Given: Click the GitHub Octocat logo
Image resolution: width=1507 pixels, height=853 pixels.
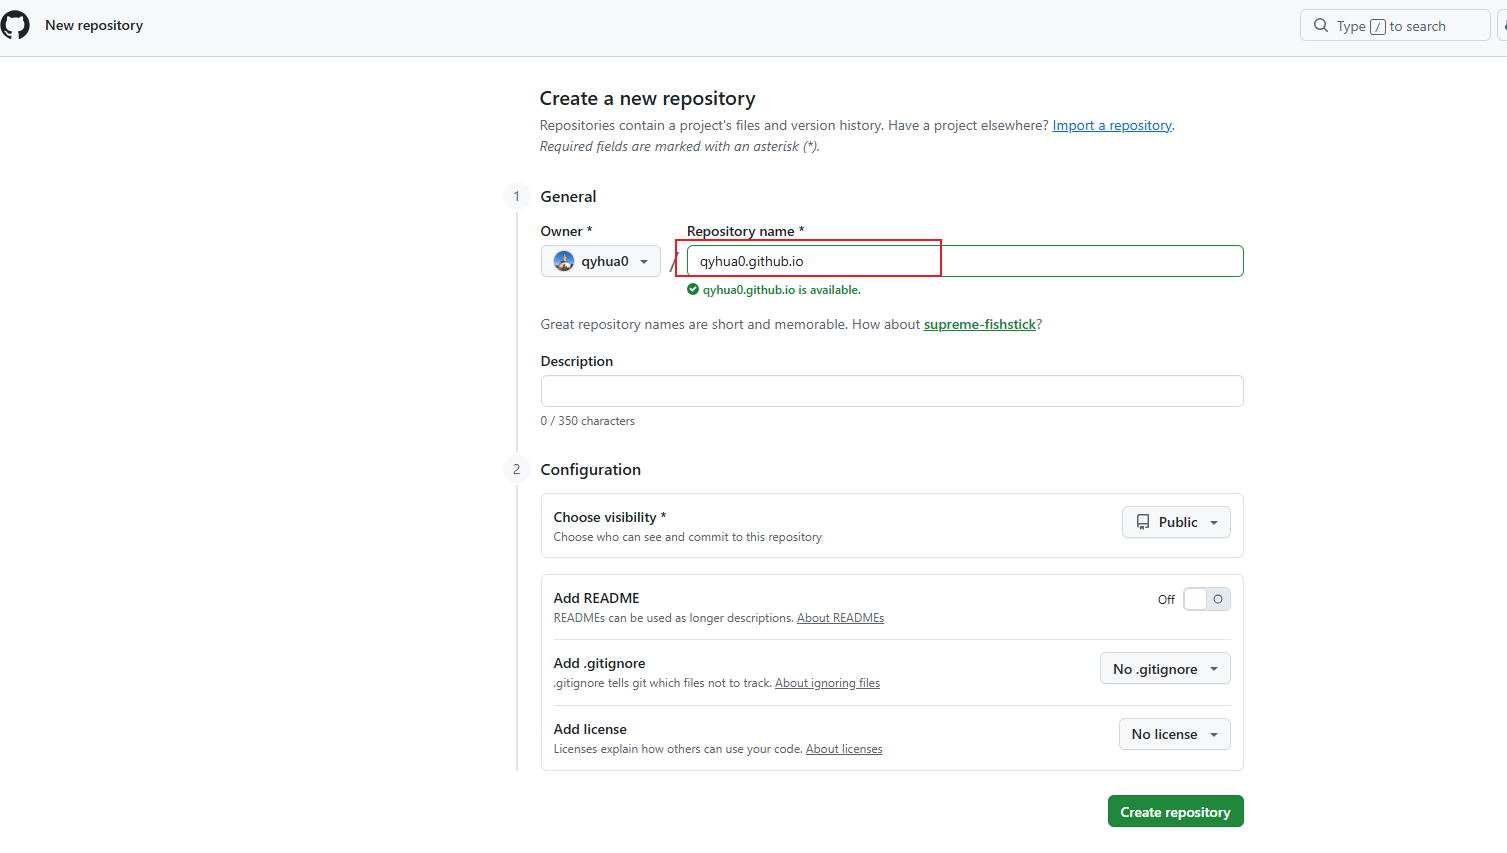Looking at the screenshot, I should click(15, 25).
